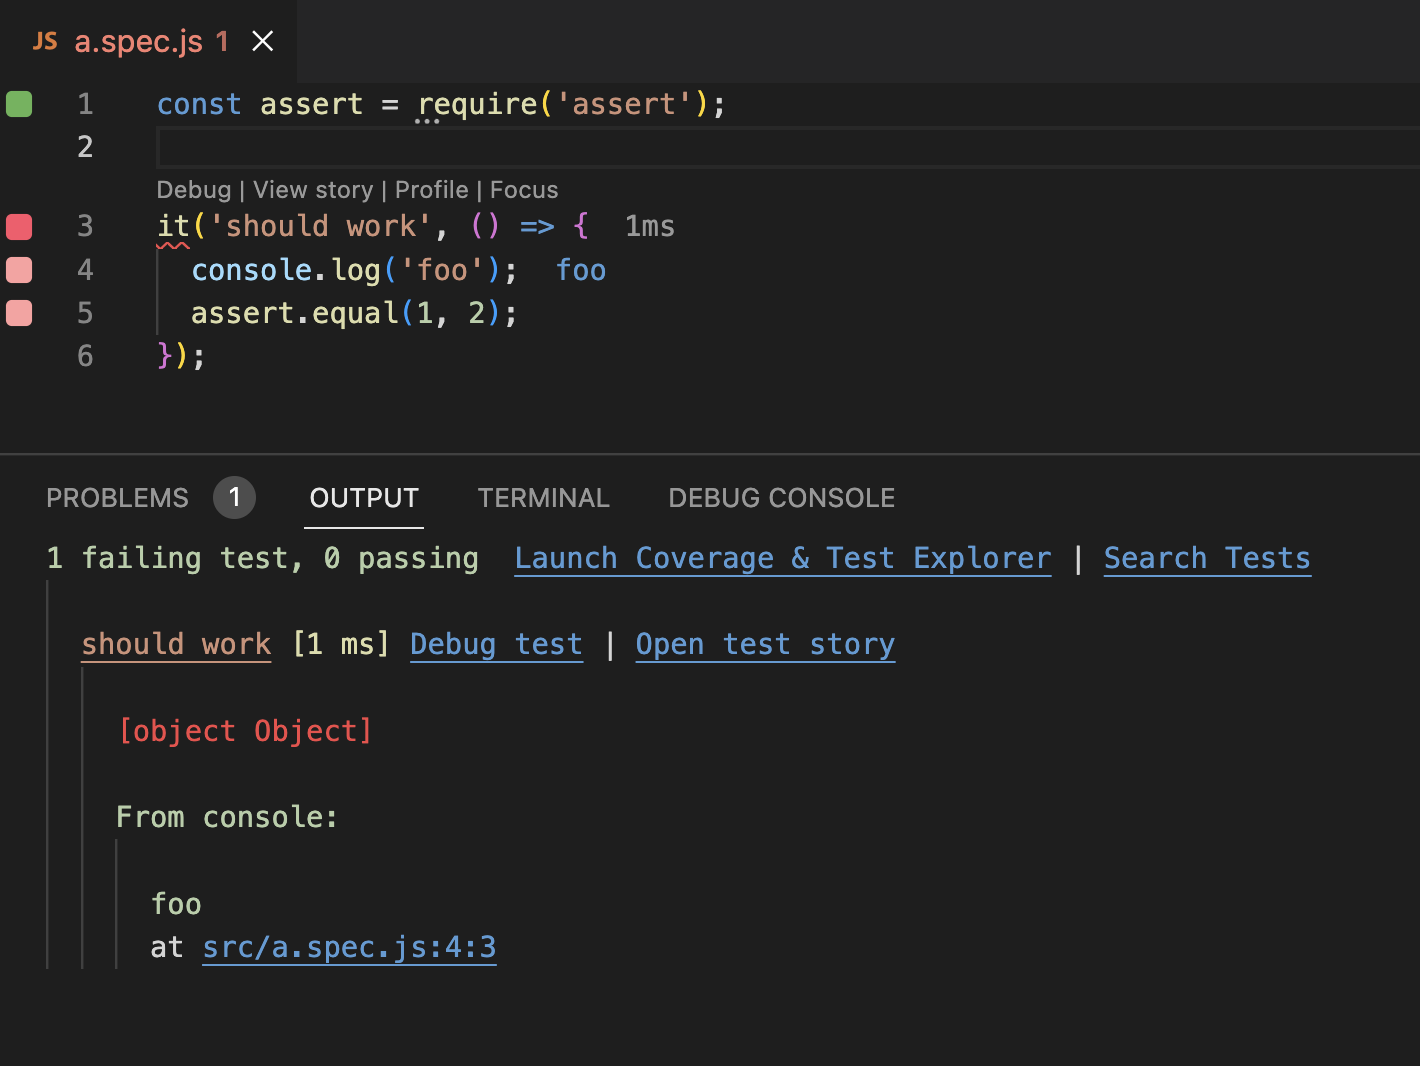Close the a.spec.js editor tab
Viewport: 1420px width, 1066px height.
tap(262, 41)
